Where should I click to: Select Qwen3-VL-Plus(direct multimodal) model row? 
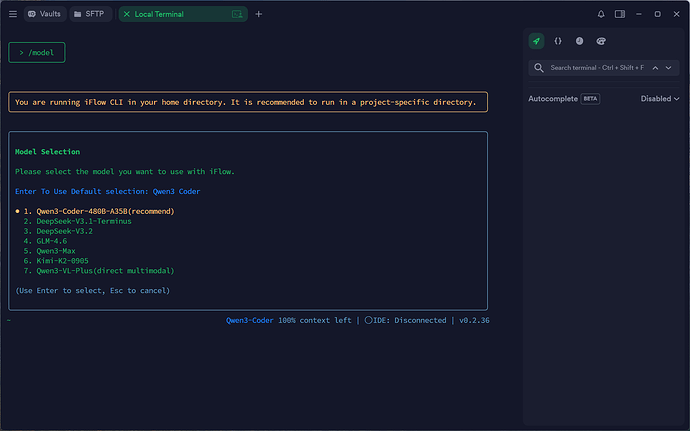[x=99, y=271]
